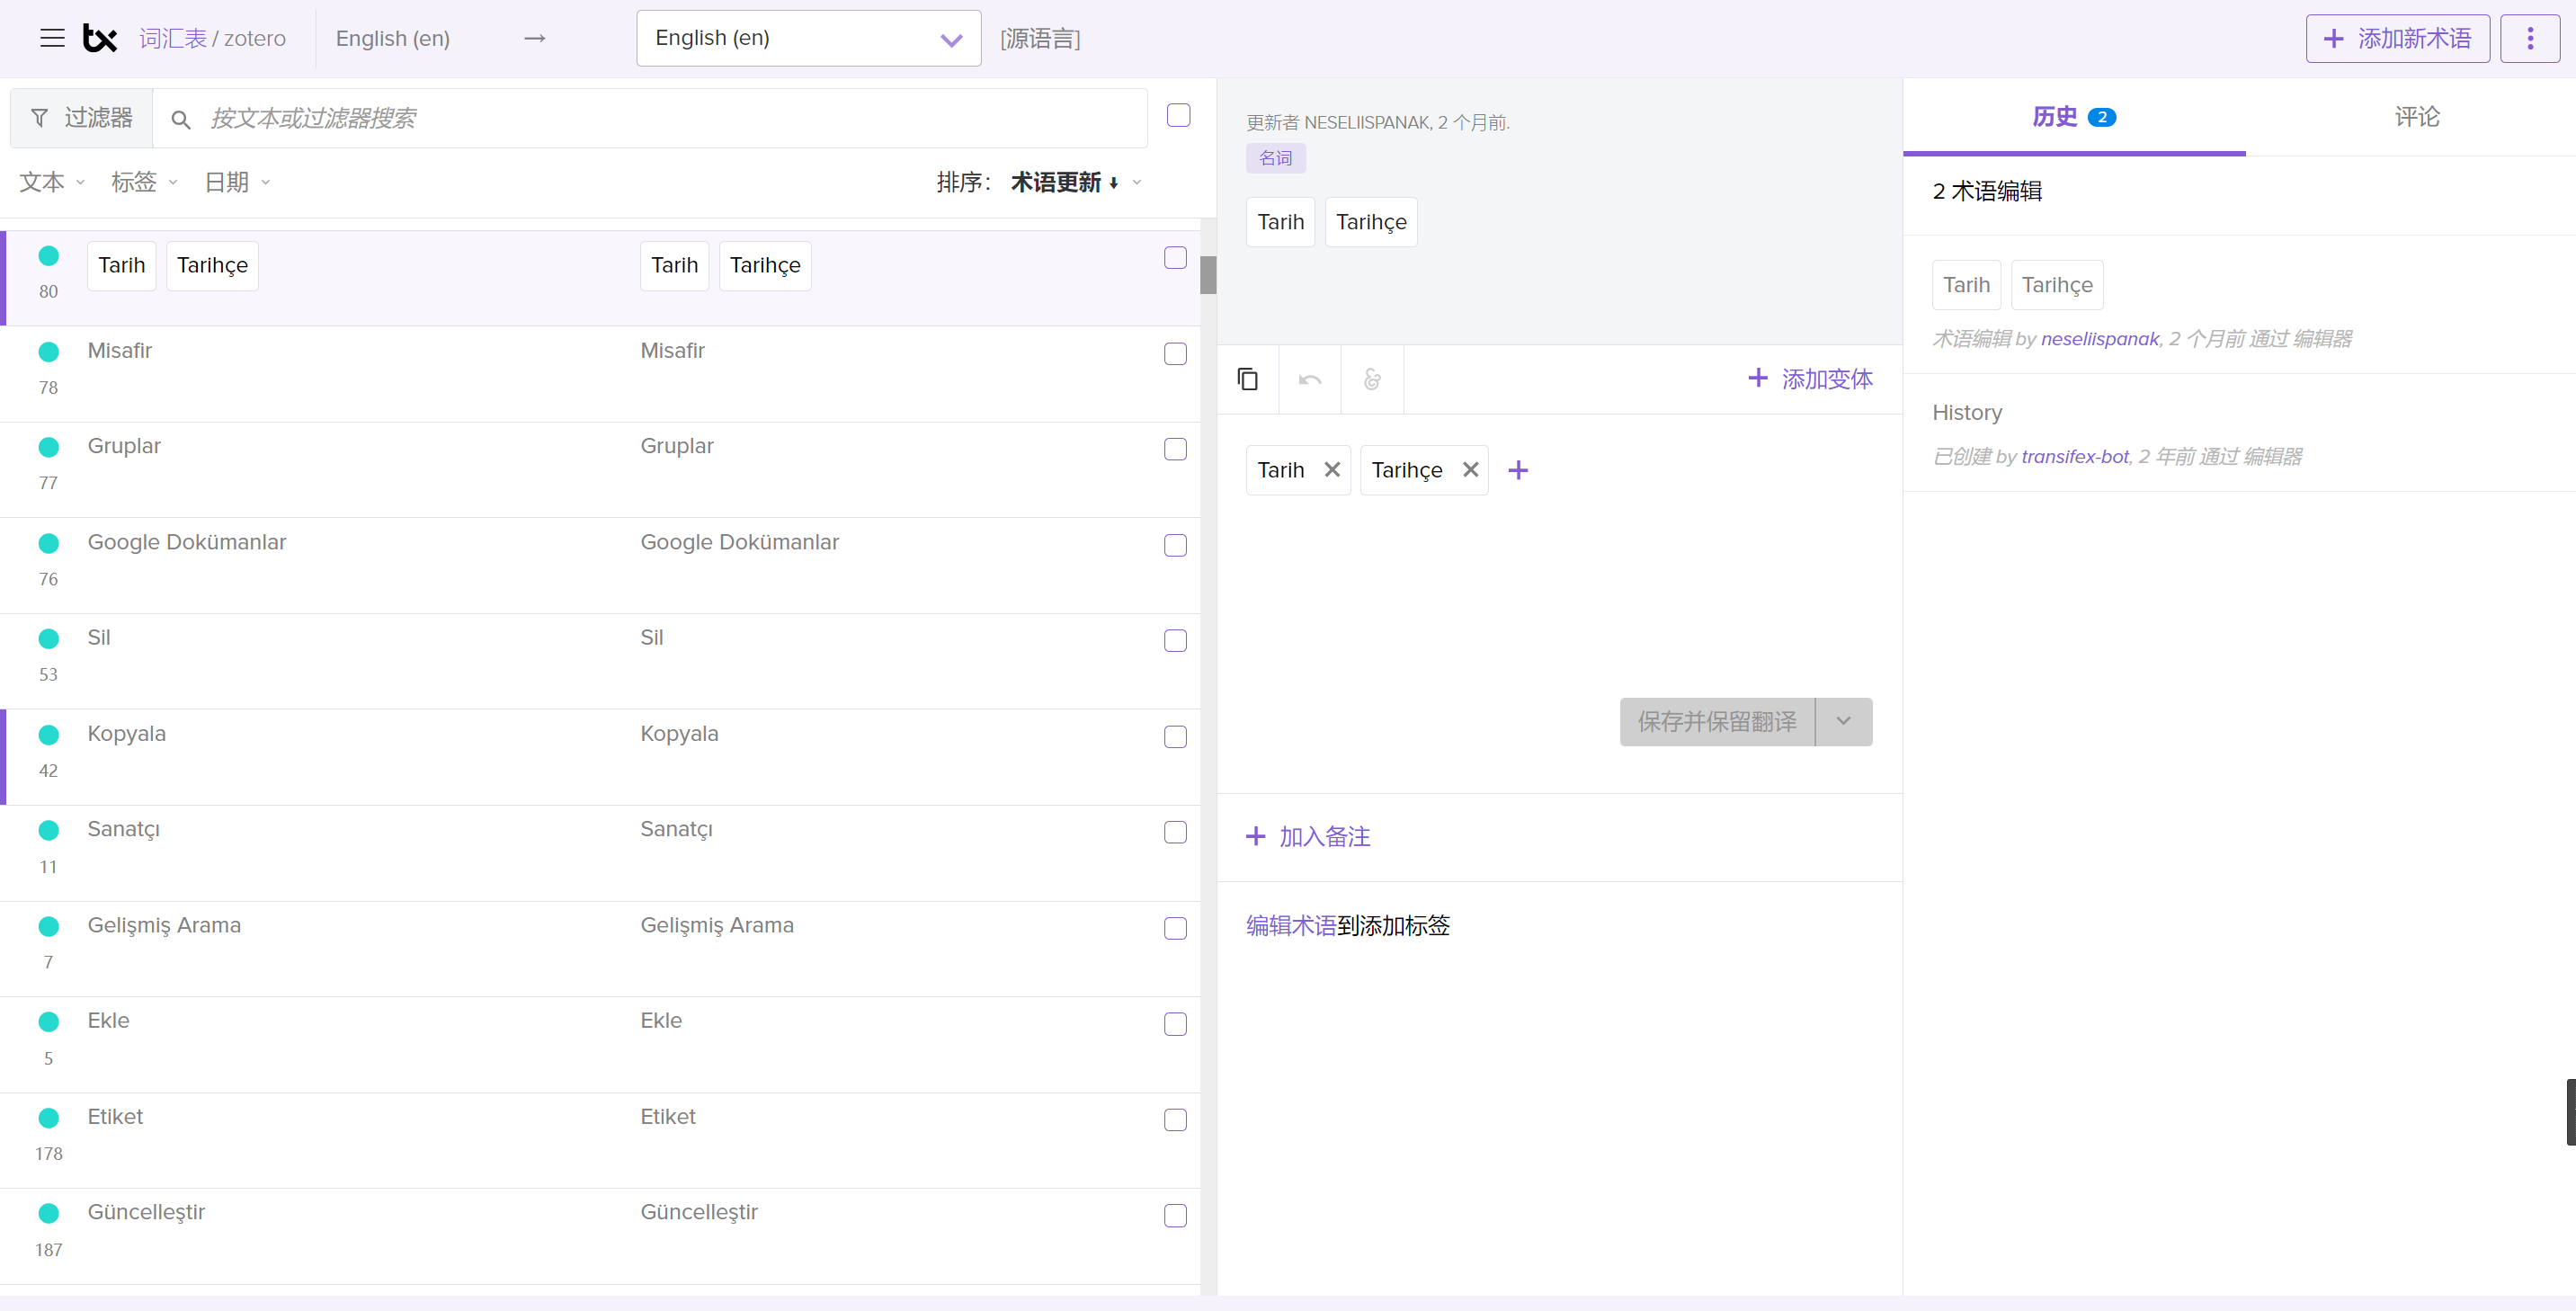This screenshot has width=2576, height=1311.
Task: Check the Kopyala row checkbox
Action: point(1175,737)
